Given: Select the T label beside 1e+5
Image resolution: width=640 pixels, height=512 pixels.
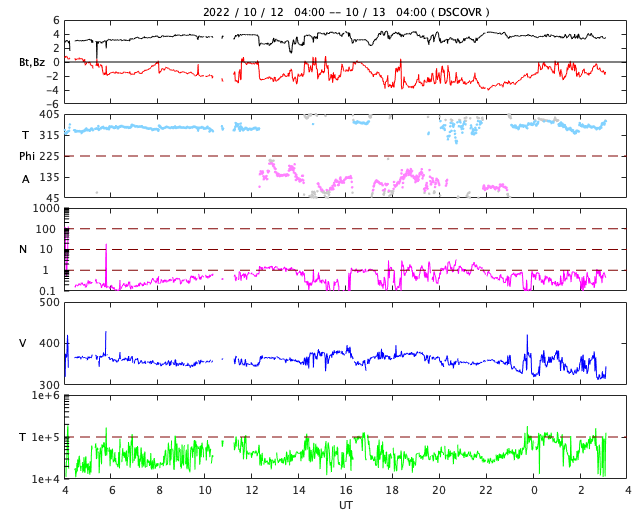Looking at the screenshot, I should [23, 437].
